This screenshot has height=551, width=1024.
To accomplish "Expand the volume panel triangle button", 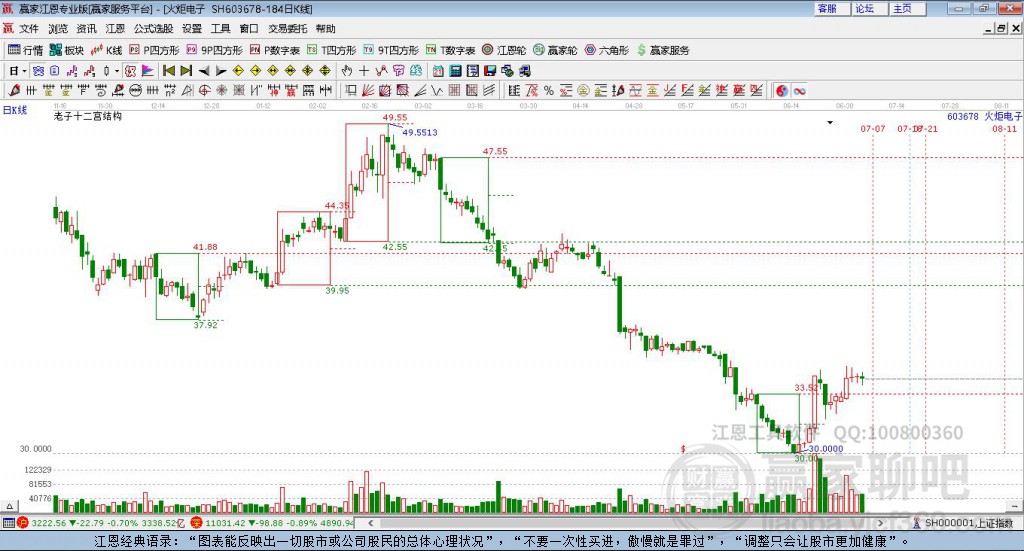I will click(10, 506).
